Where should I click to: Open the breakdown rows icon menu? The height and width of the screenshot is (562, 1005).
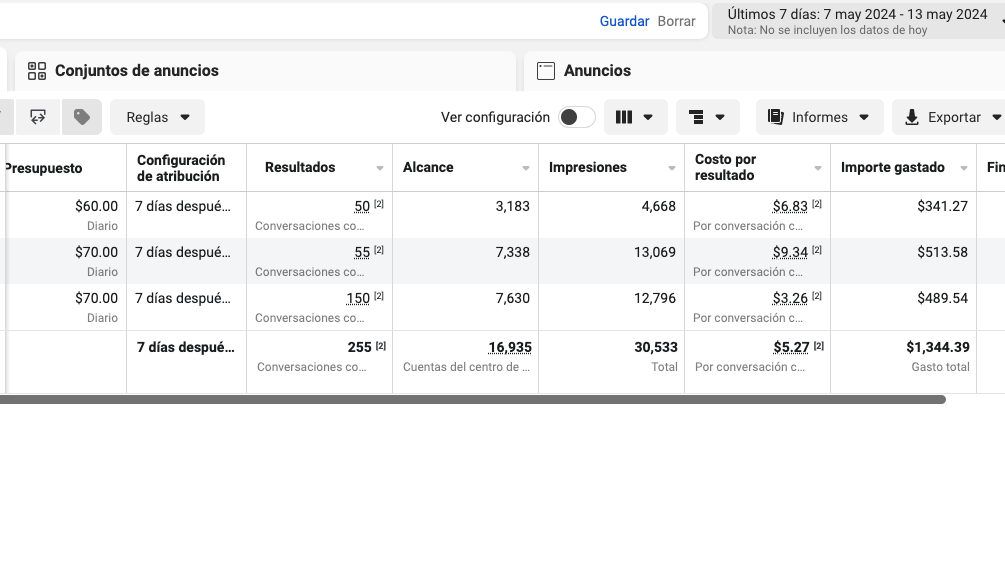[x=707, y=117]
